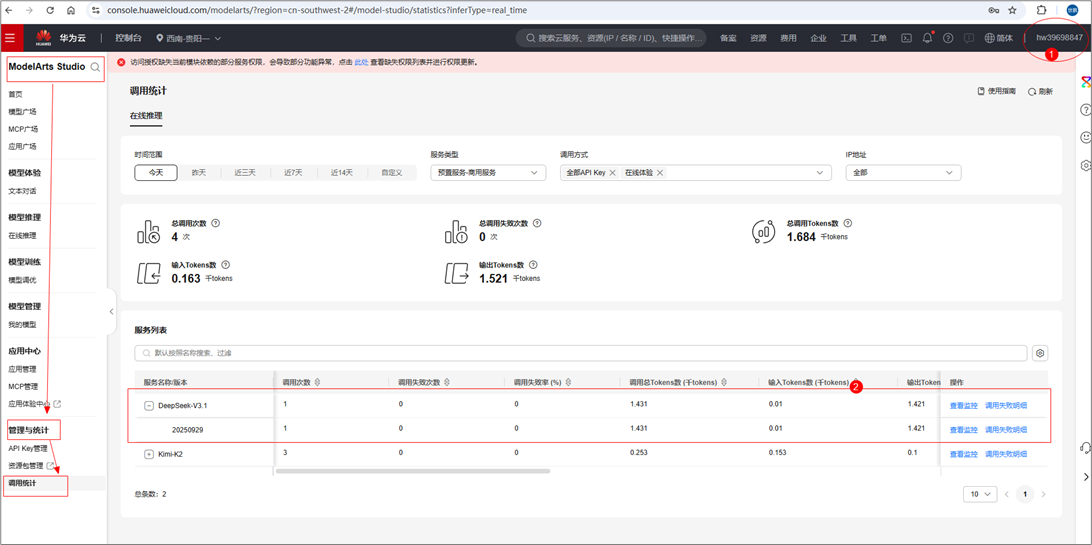Open the browser extensions puzzle icon

coord(1042,10)
